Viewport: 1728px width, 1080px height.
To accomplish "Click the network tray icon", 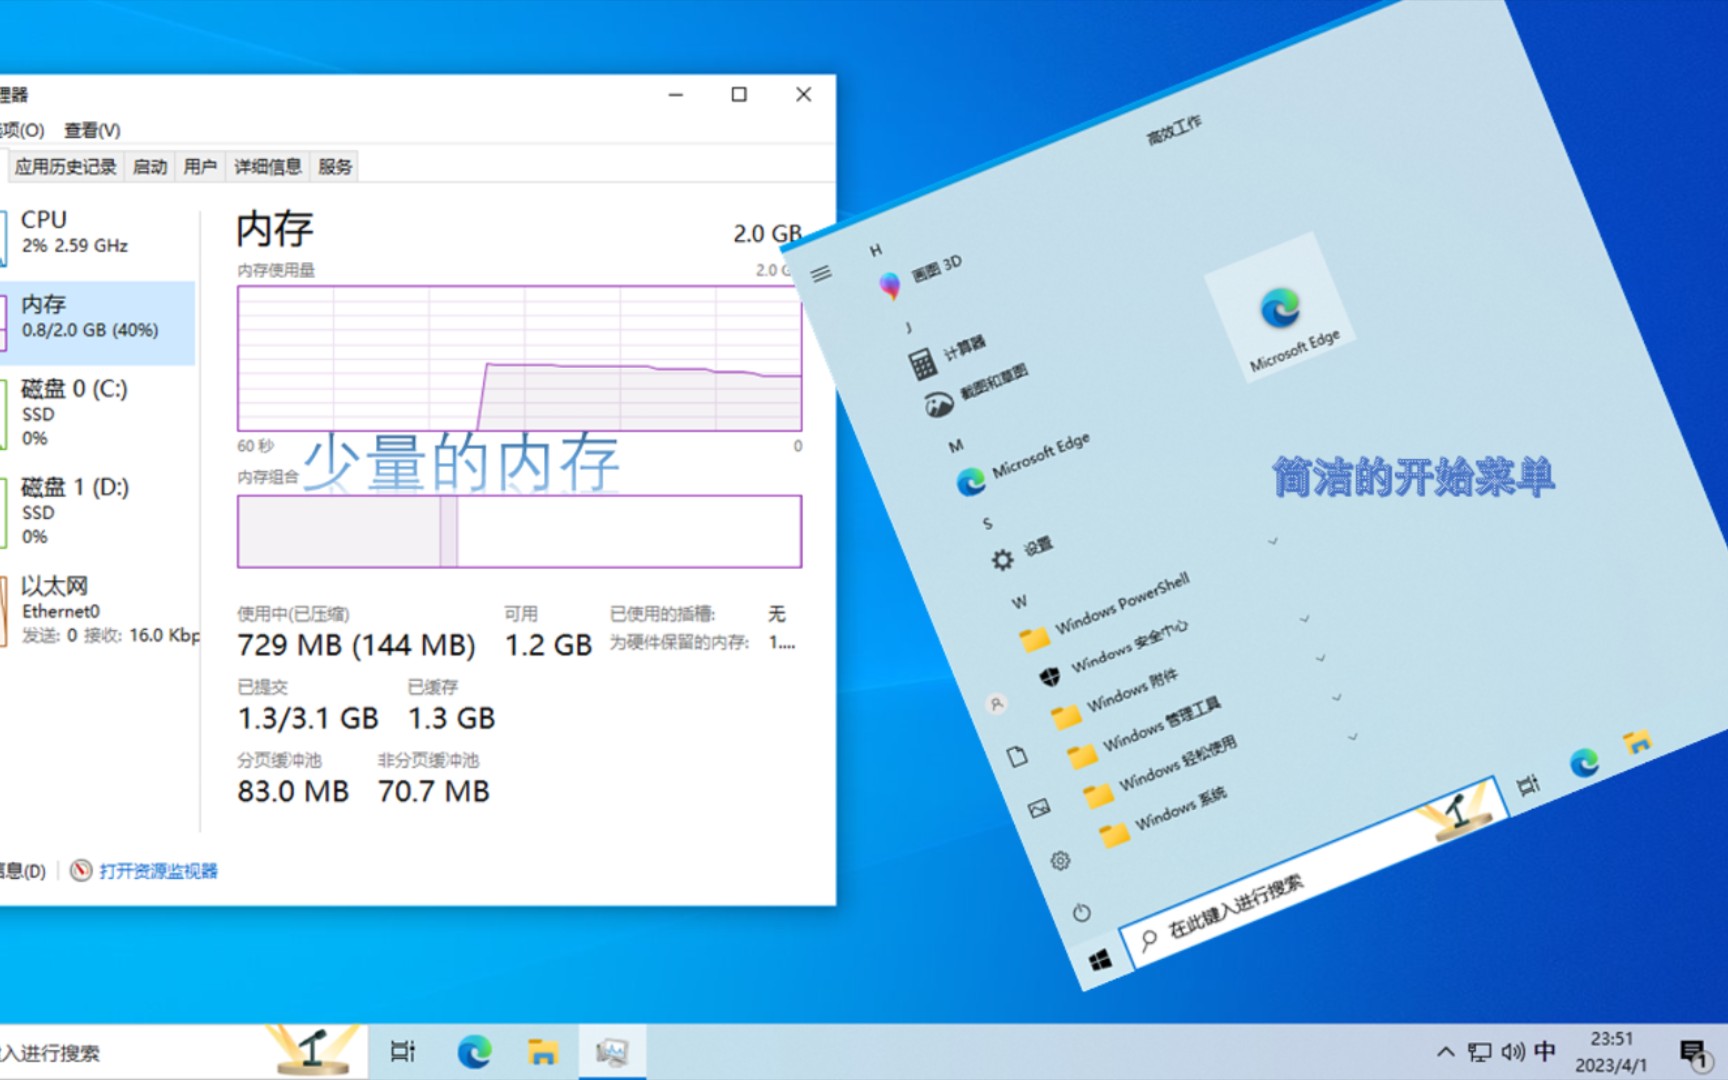I will pos(1479,1052).
